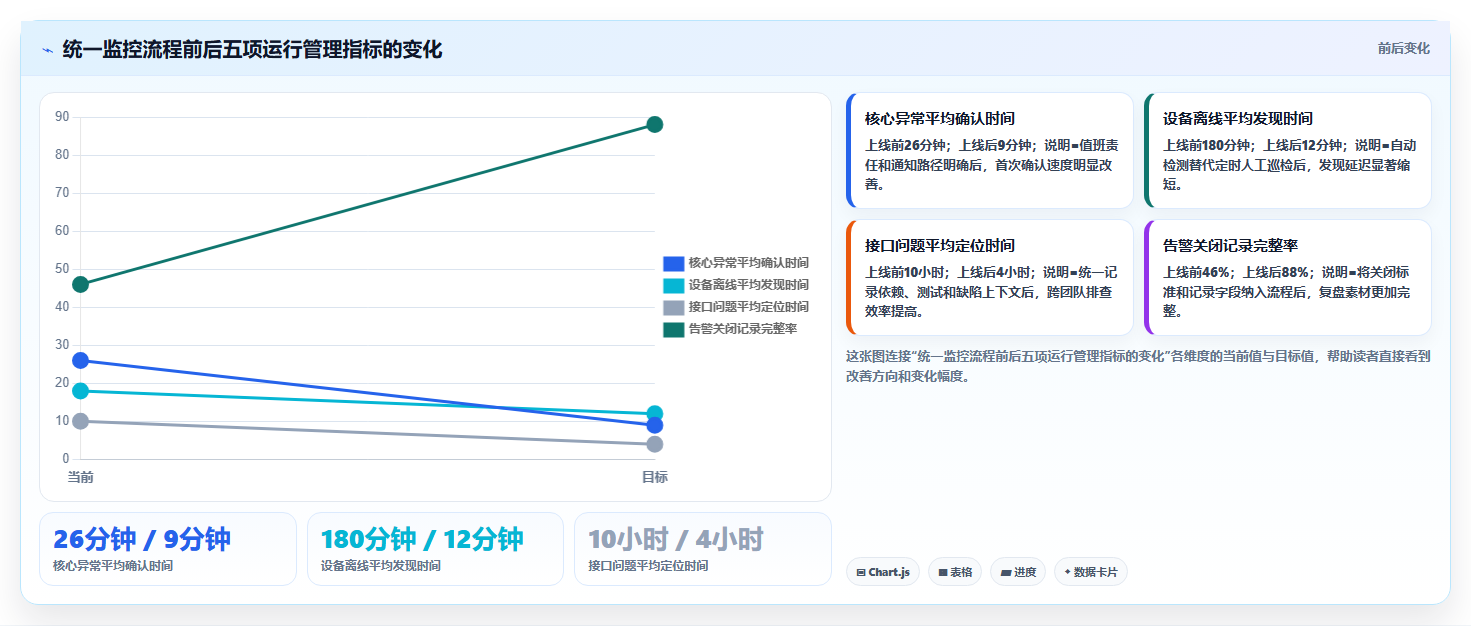Click the 26分钟 / 9分钟 stat card

[x=168, y=549]
